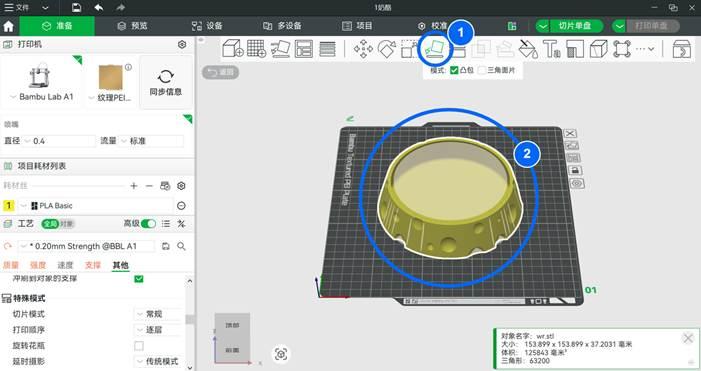Screen dimensions: 701x371
Task: Click the plate remove X icon
Action: tap(570, 133)
